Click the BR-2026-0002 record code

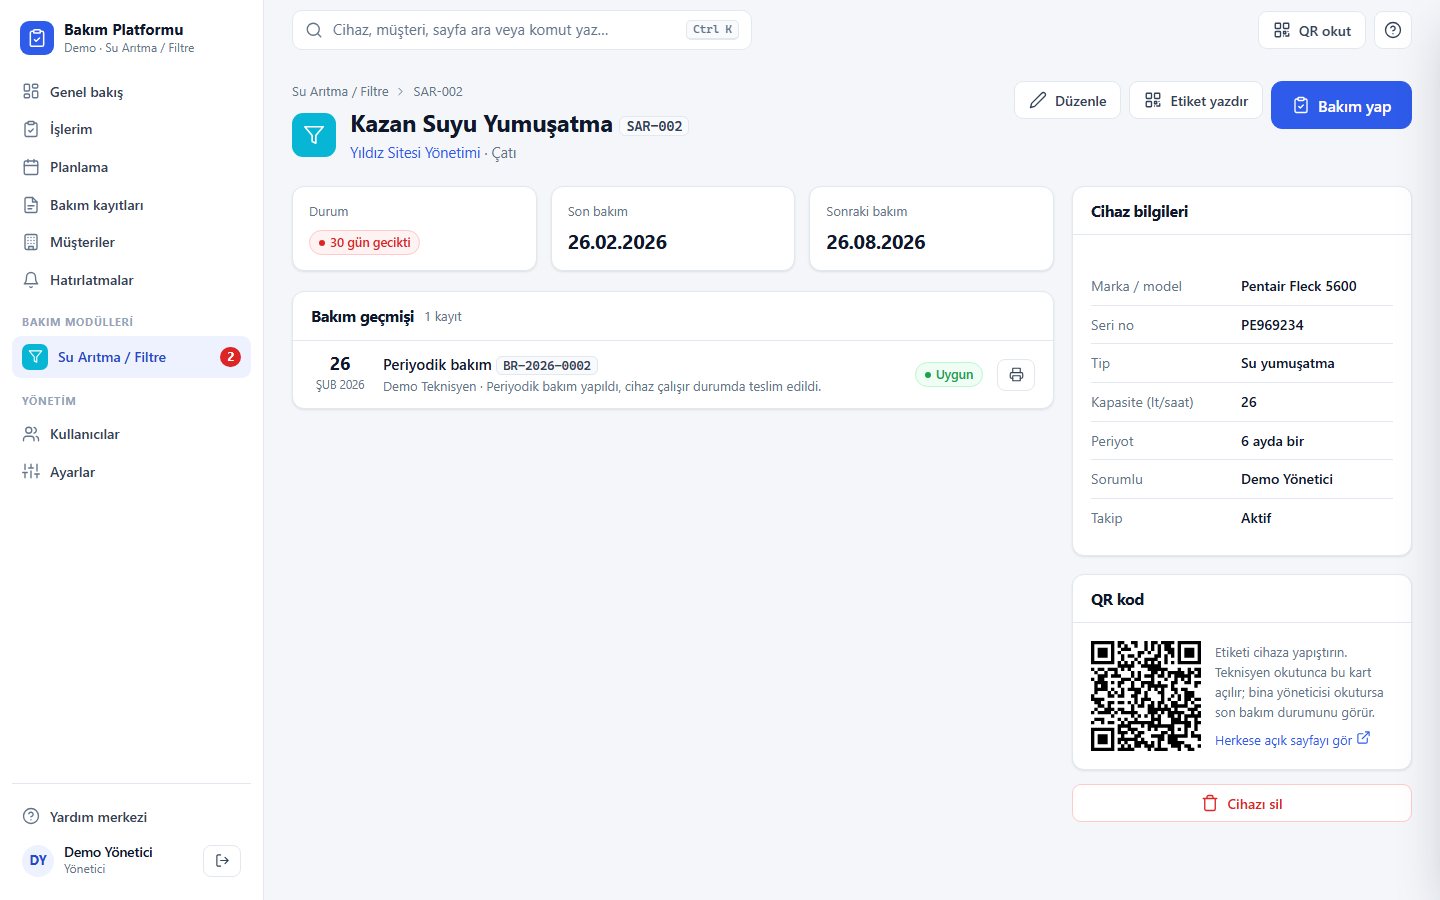tap(547, 366)
